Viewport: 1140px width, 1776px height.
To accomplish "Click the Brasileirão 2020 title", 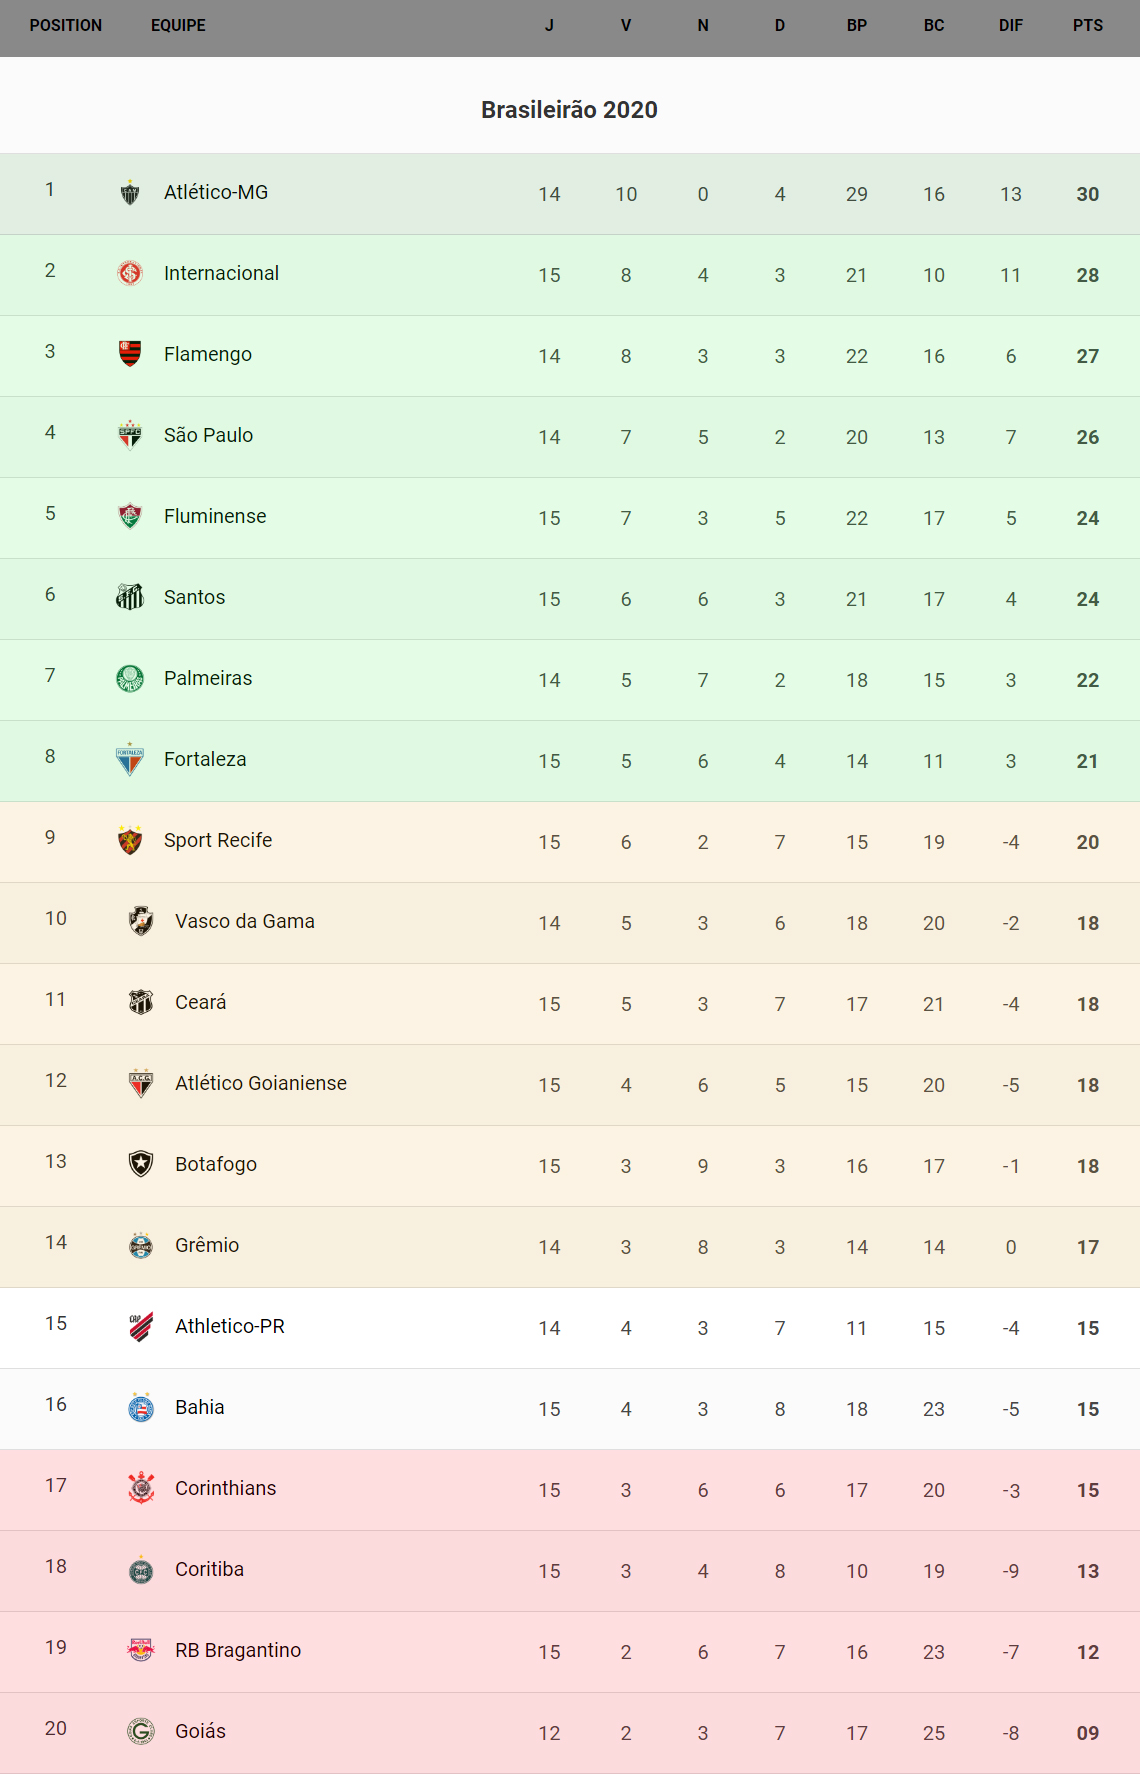I will pos(569,110).
